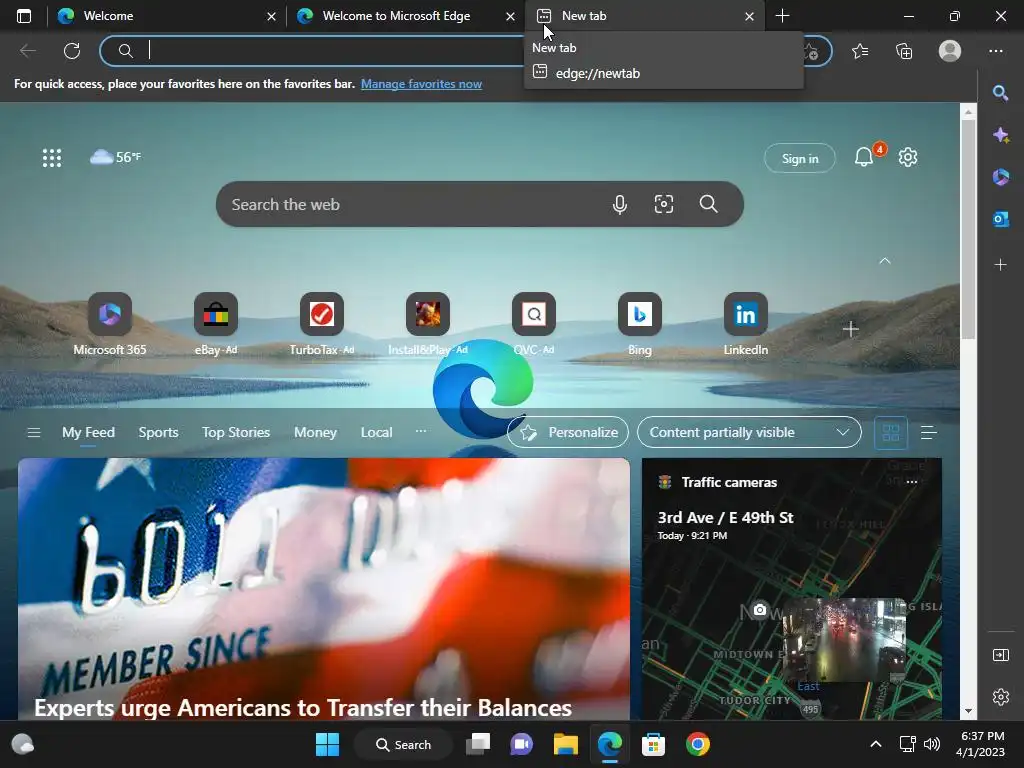1024x768 pixels.
Task: Click the page vertical scrollbar thumb
Action: [x=968, y=229]
